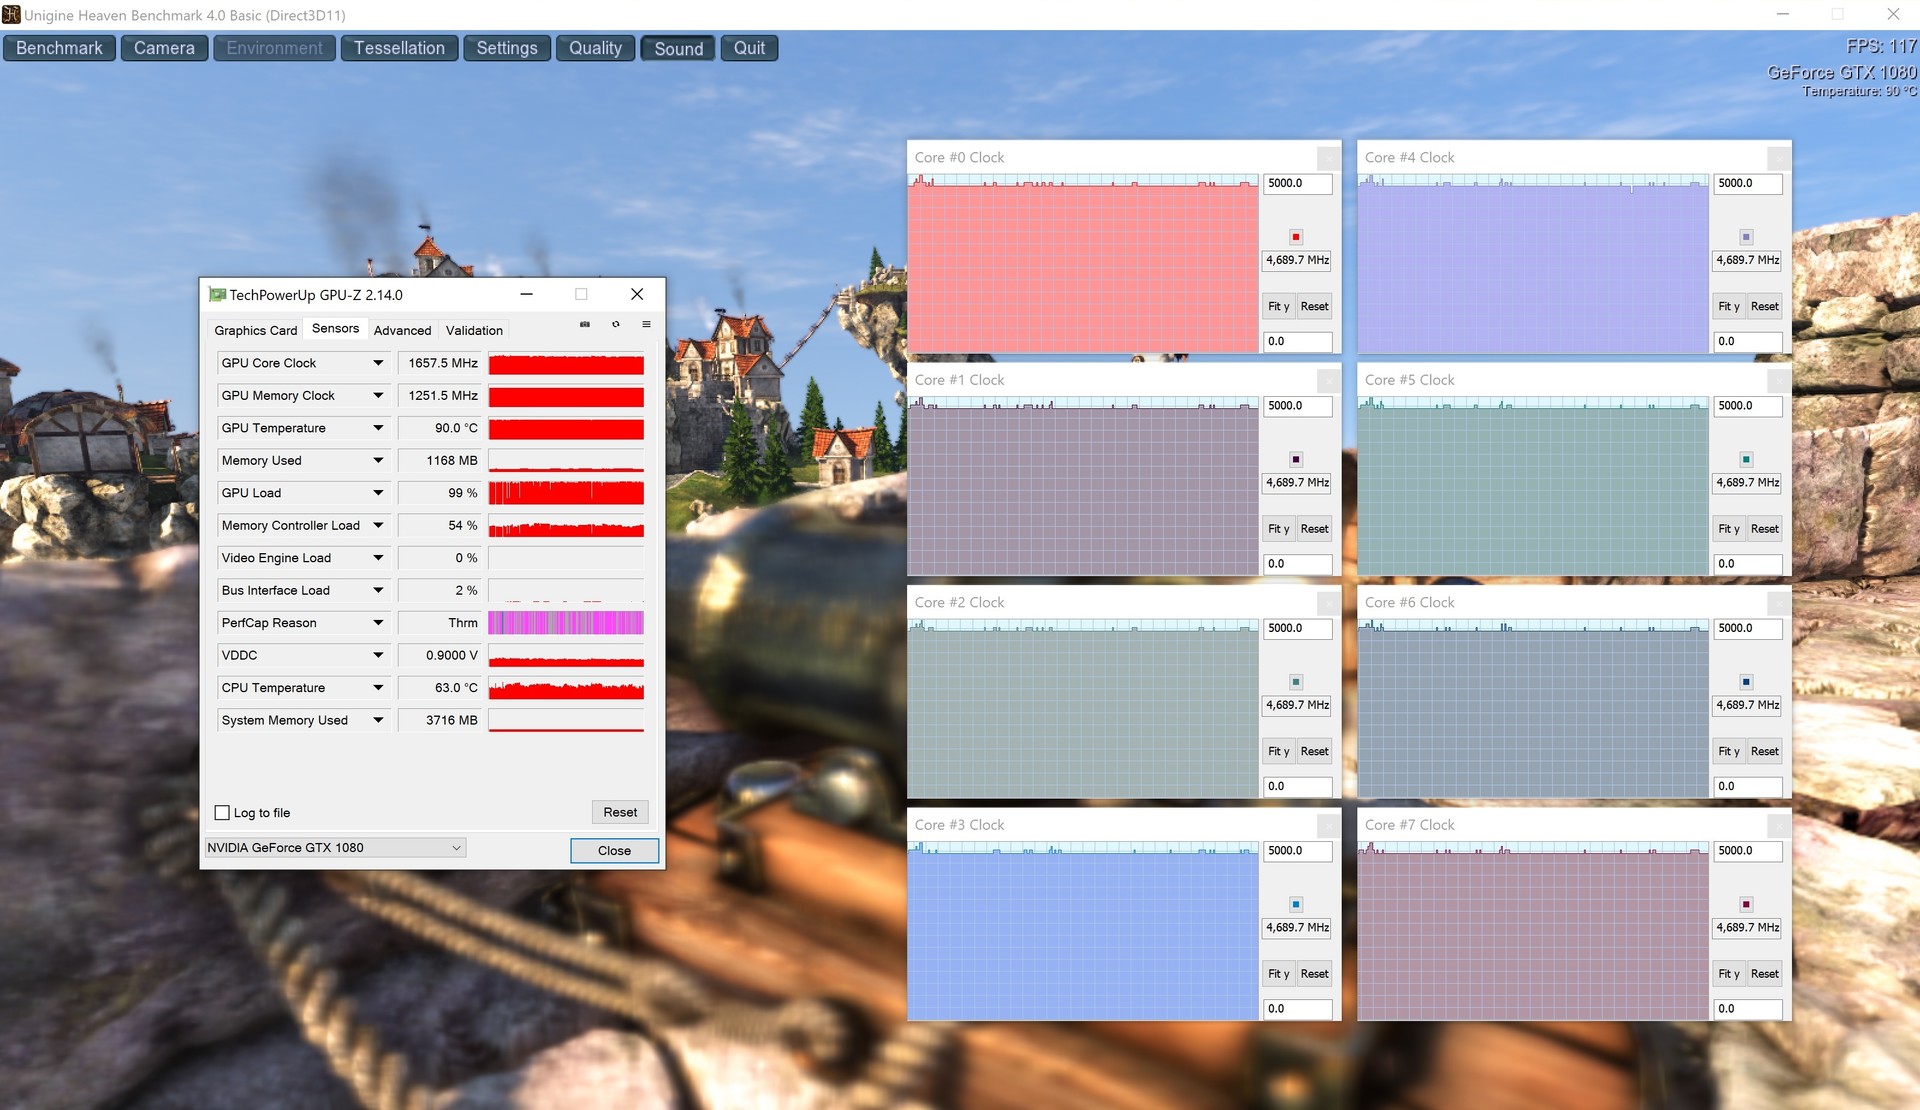Click Core #6 Clock color indicator square
Screen dimensions: 1920x1110
pos(1746,682)
